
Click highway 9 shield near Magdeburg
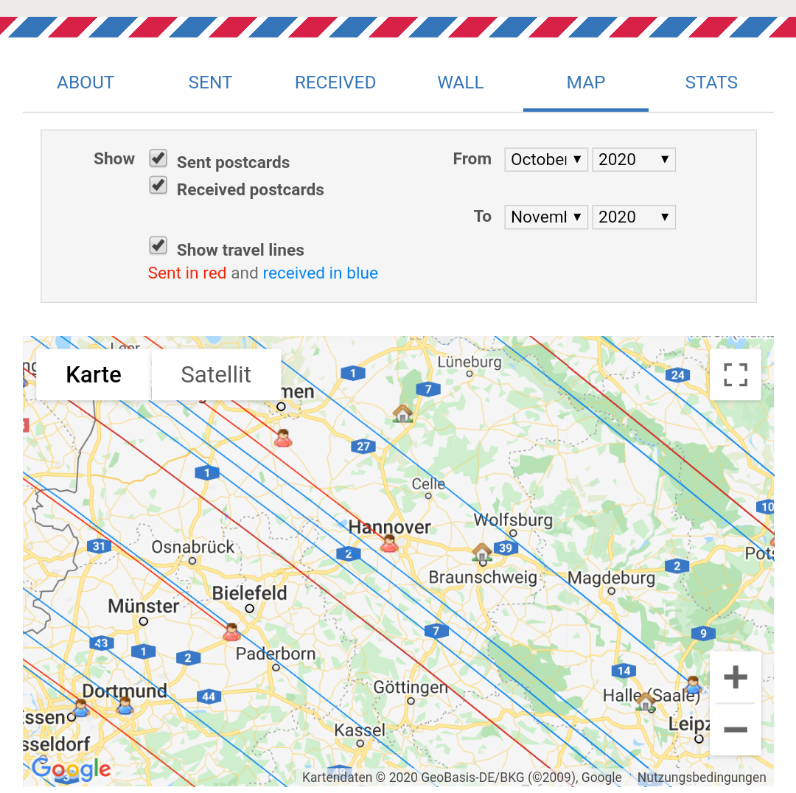(703, 633)
